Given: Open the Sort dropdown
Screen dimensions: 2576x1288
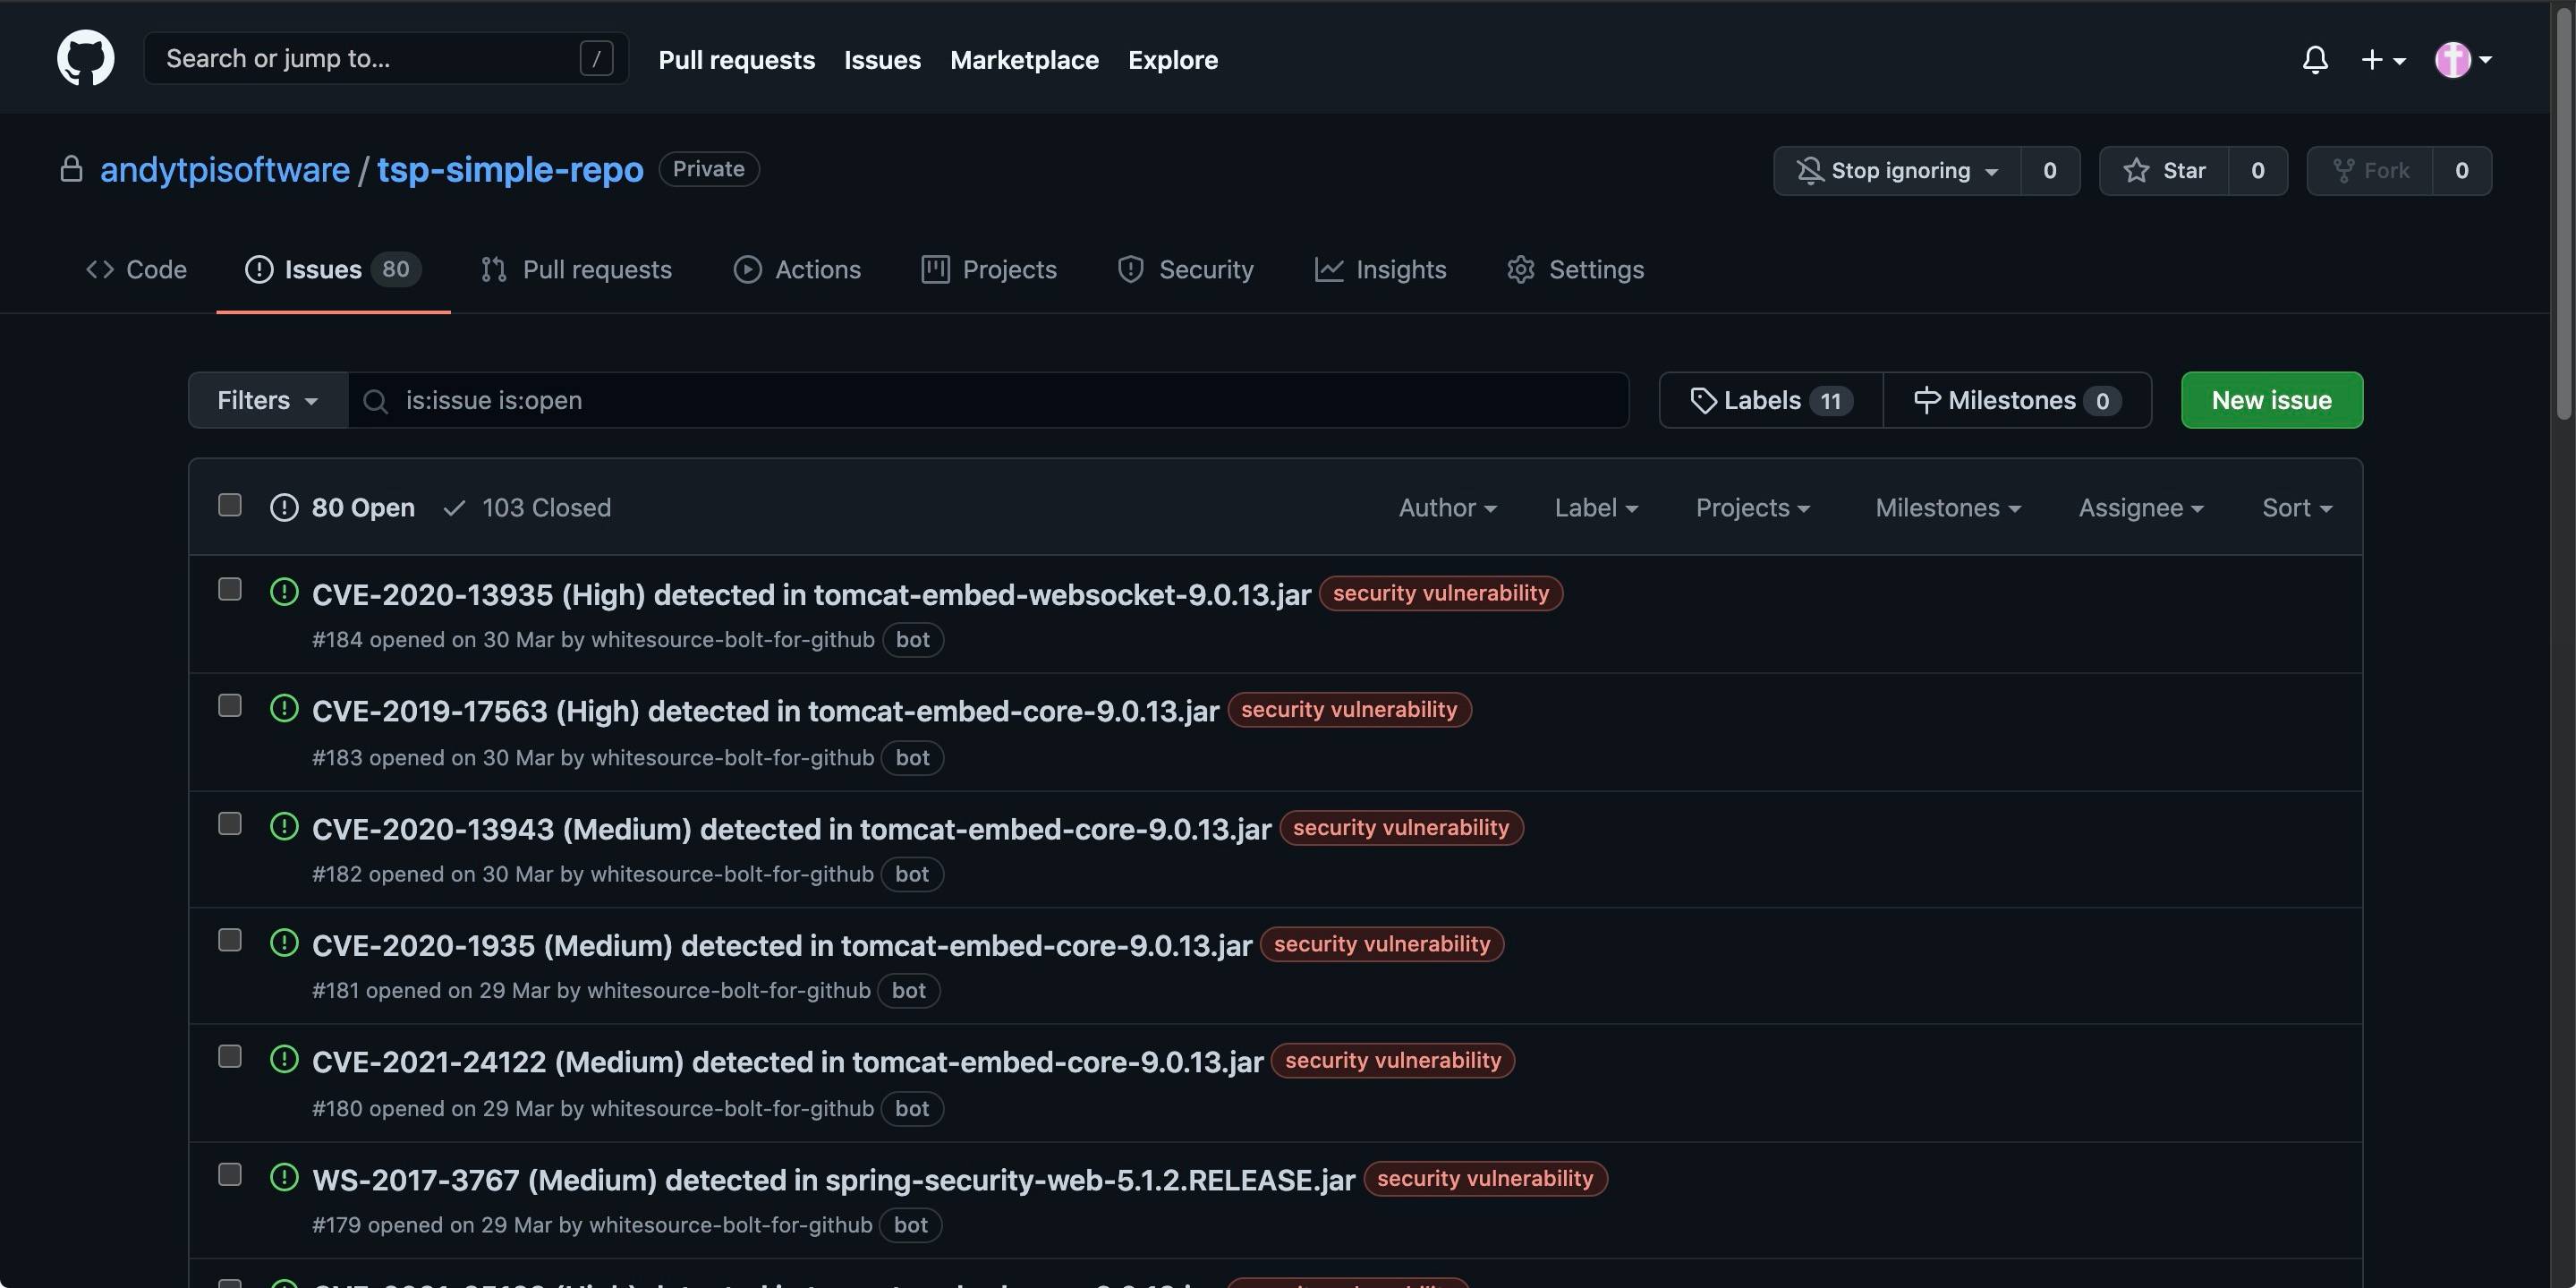Looking at the screenshot, I should (x=2297, y=508).
